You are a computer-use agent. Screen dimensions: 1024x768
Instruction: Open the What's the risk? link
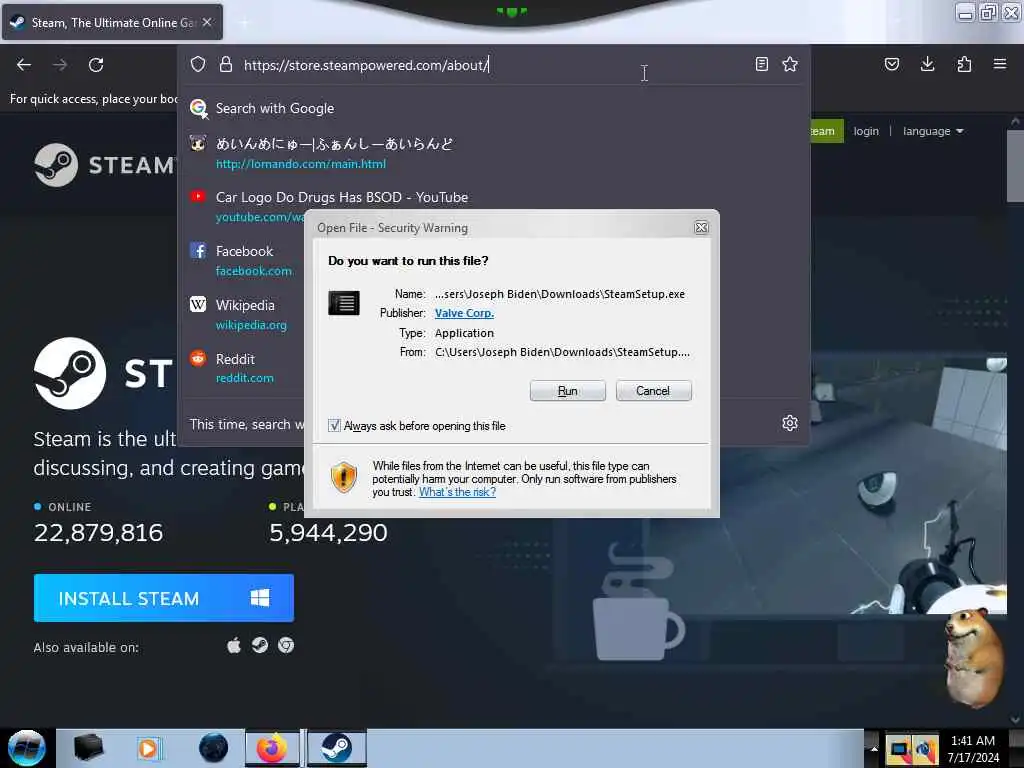[x=457, y=492]
